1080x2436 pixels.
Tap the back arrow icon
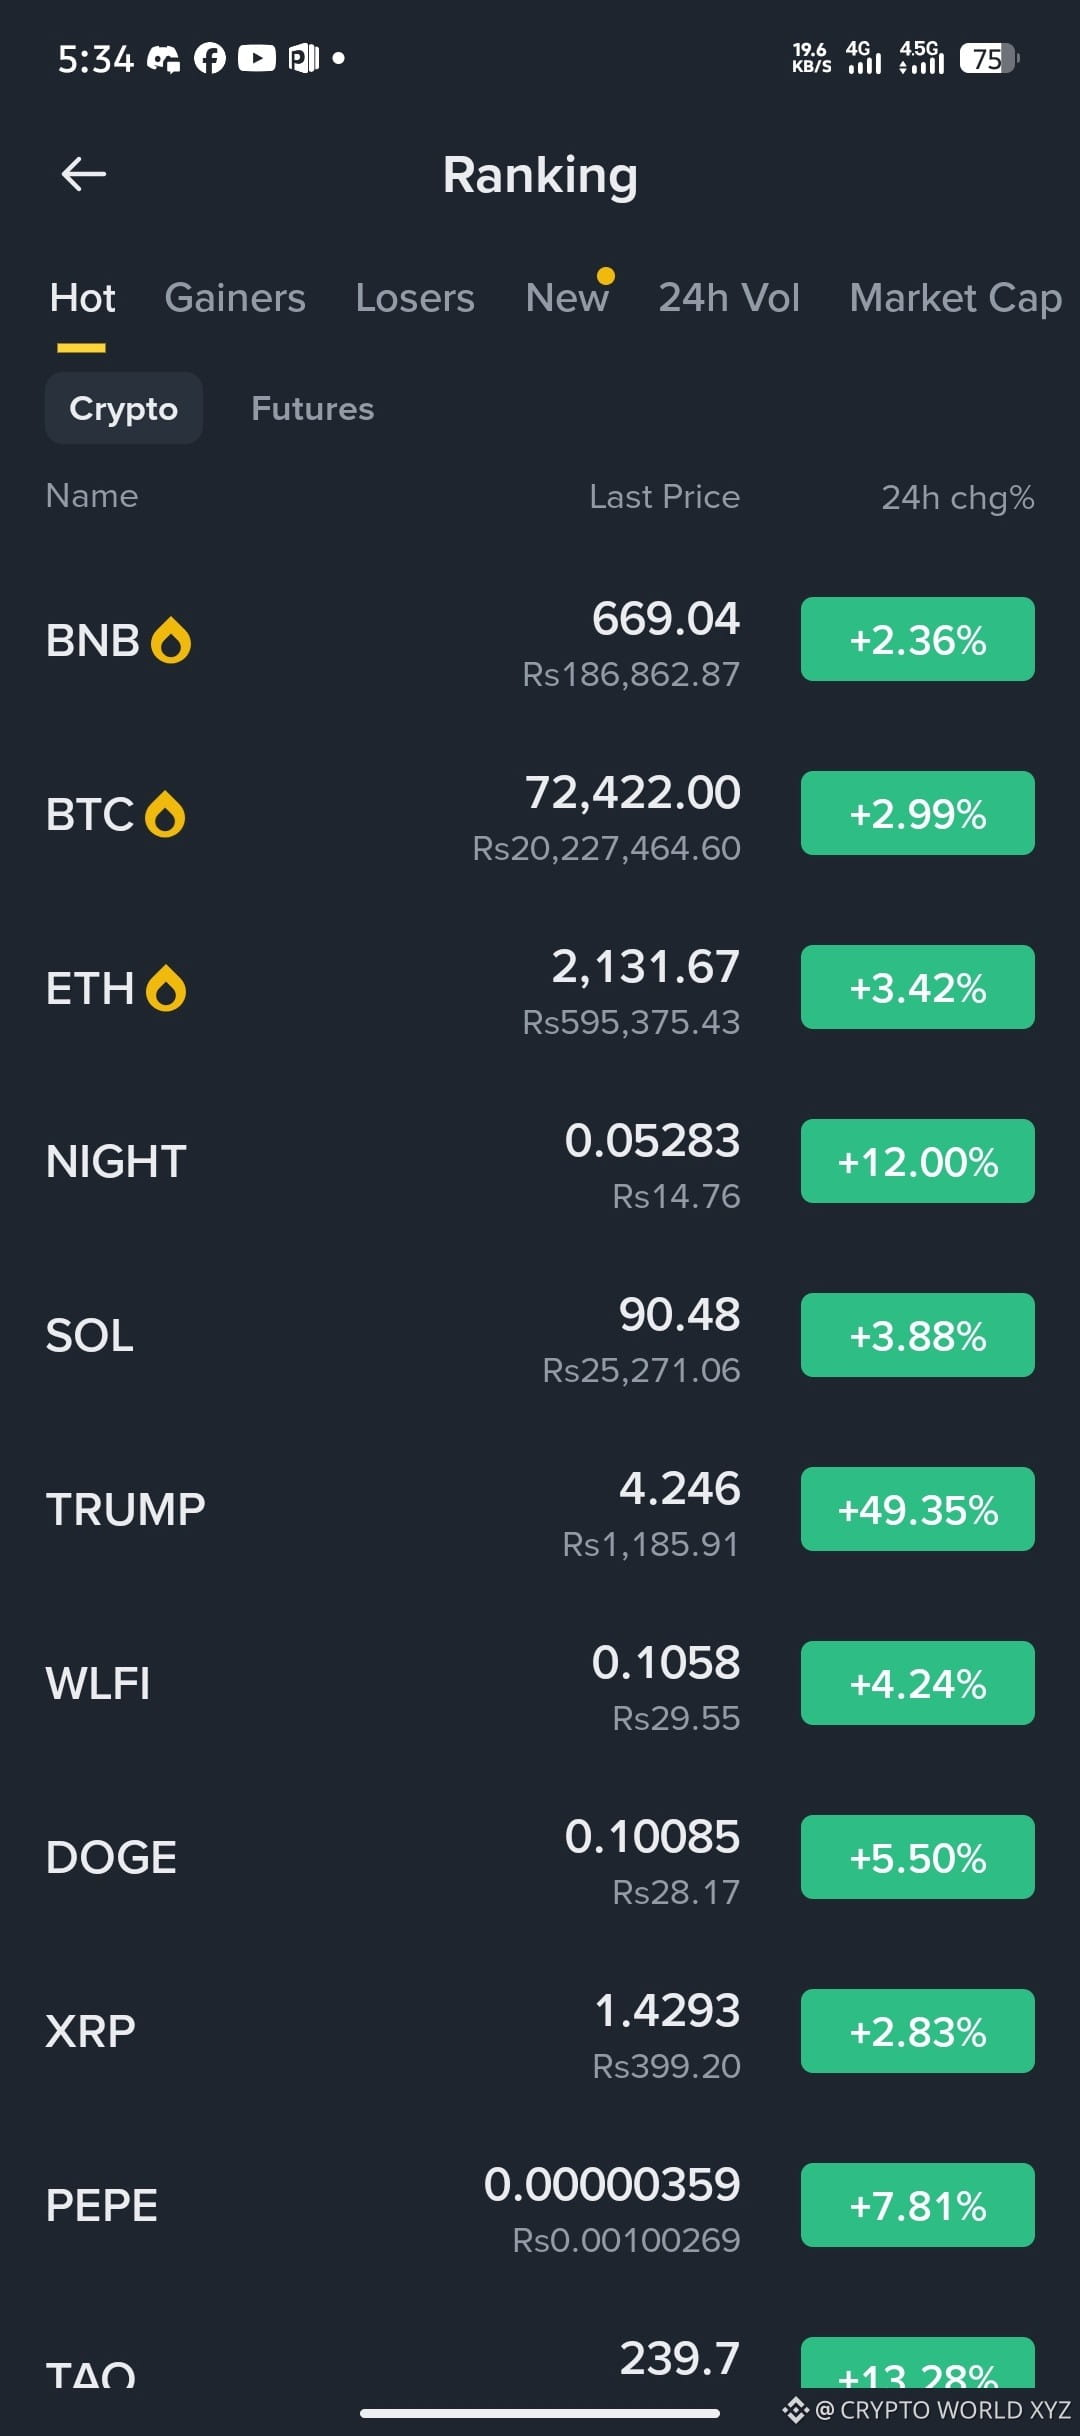[x=83, y=175]
